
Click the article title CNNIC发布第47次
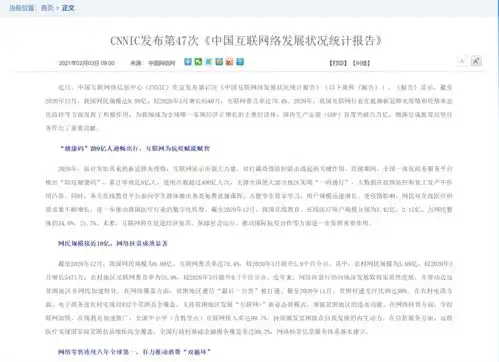[246, 41]
